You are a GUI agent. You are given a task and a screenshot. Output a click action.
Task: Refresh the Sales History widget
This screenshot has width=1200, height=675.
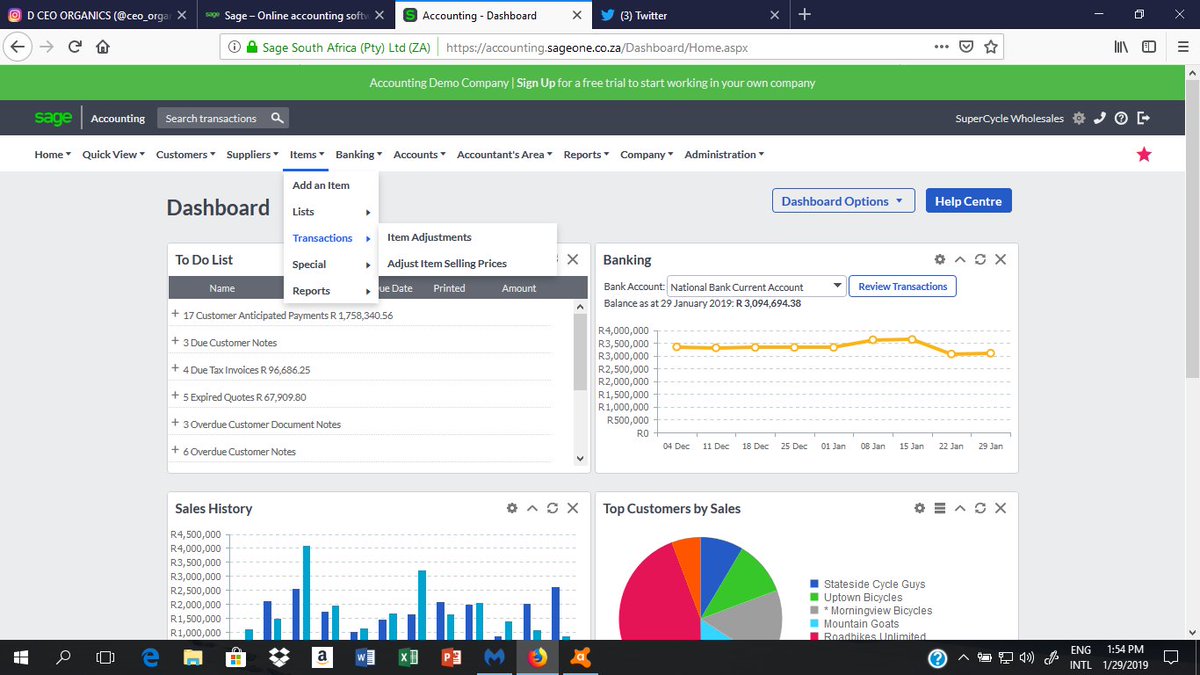pos(552,508)
